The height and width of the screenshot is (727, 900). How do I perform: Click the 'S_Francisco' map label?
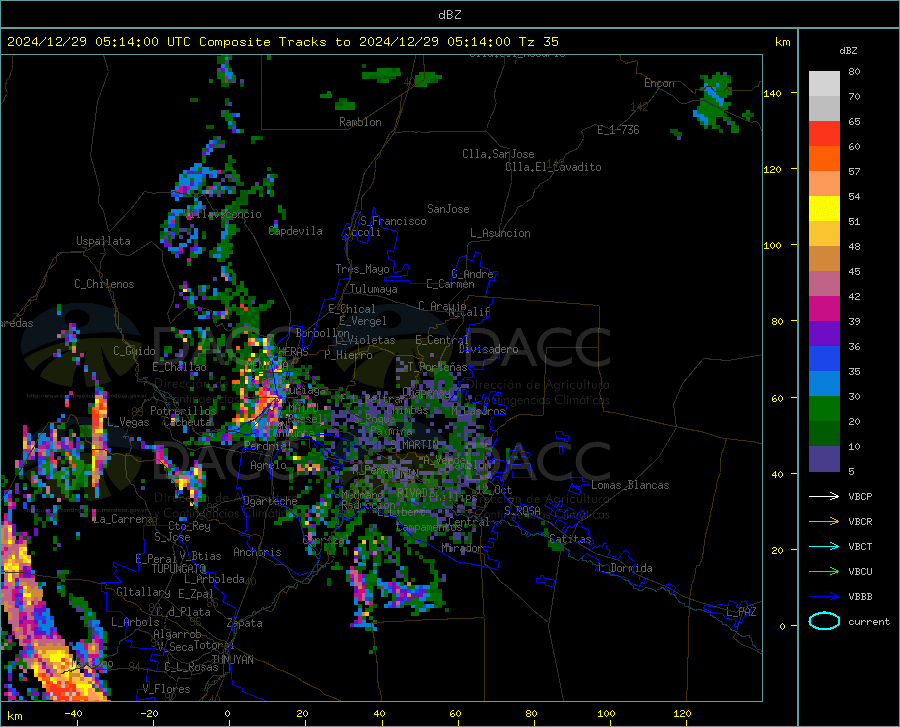[393, 221]
